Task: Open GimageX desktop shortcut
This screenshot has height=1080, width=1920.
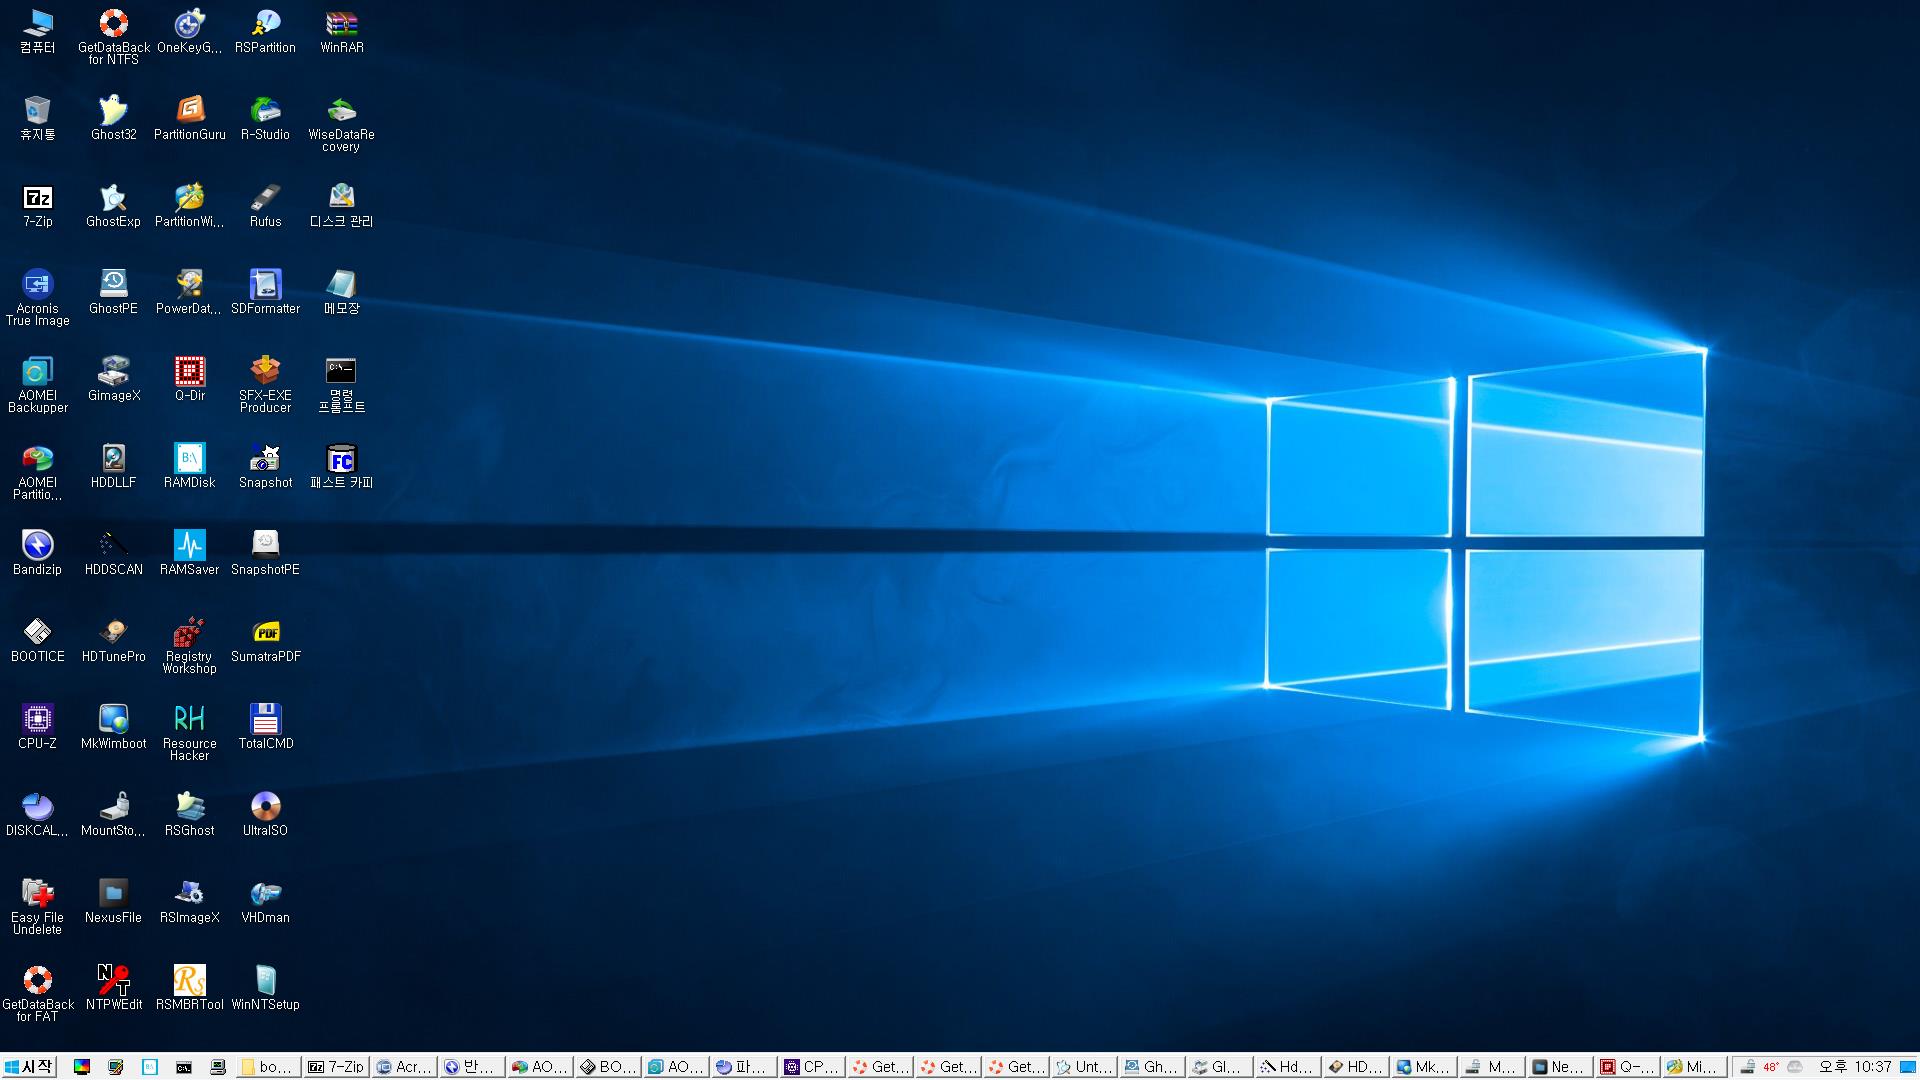Action: click(x=114, y=379)
